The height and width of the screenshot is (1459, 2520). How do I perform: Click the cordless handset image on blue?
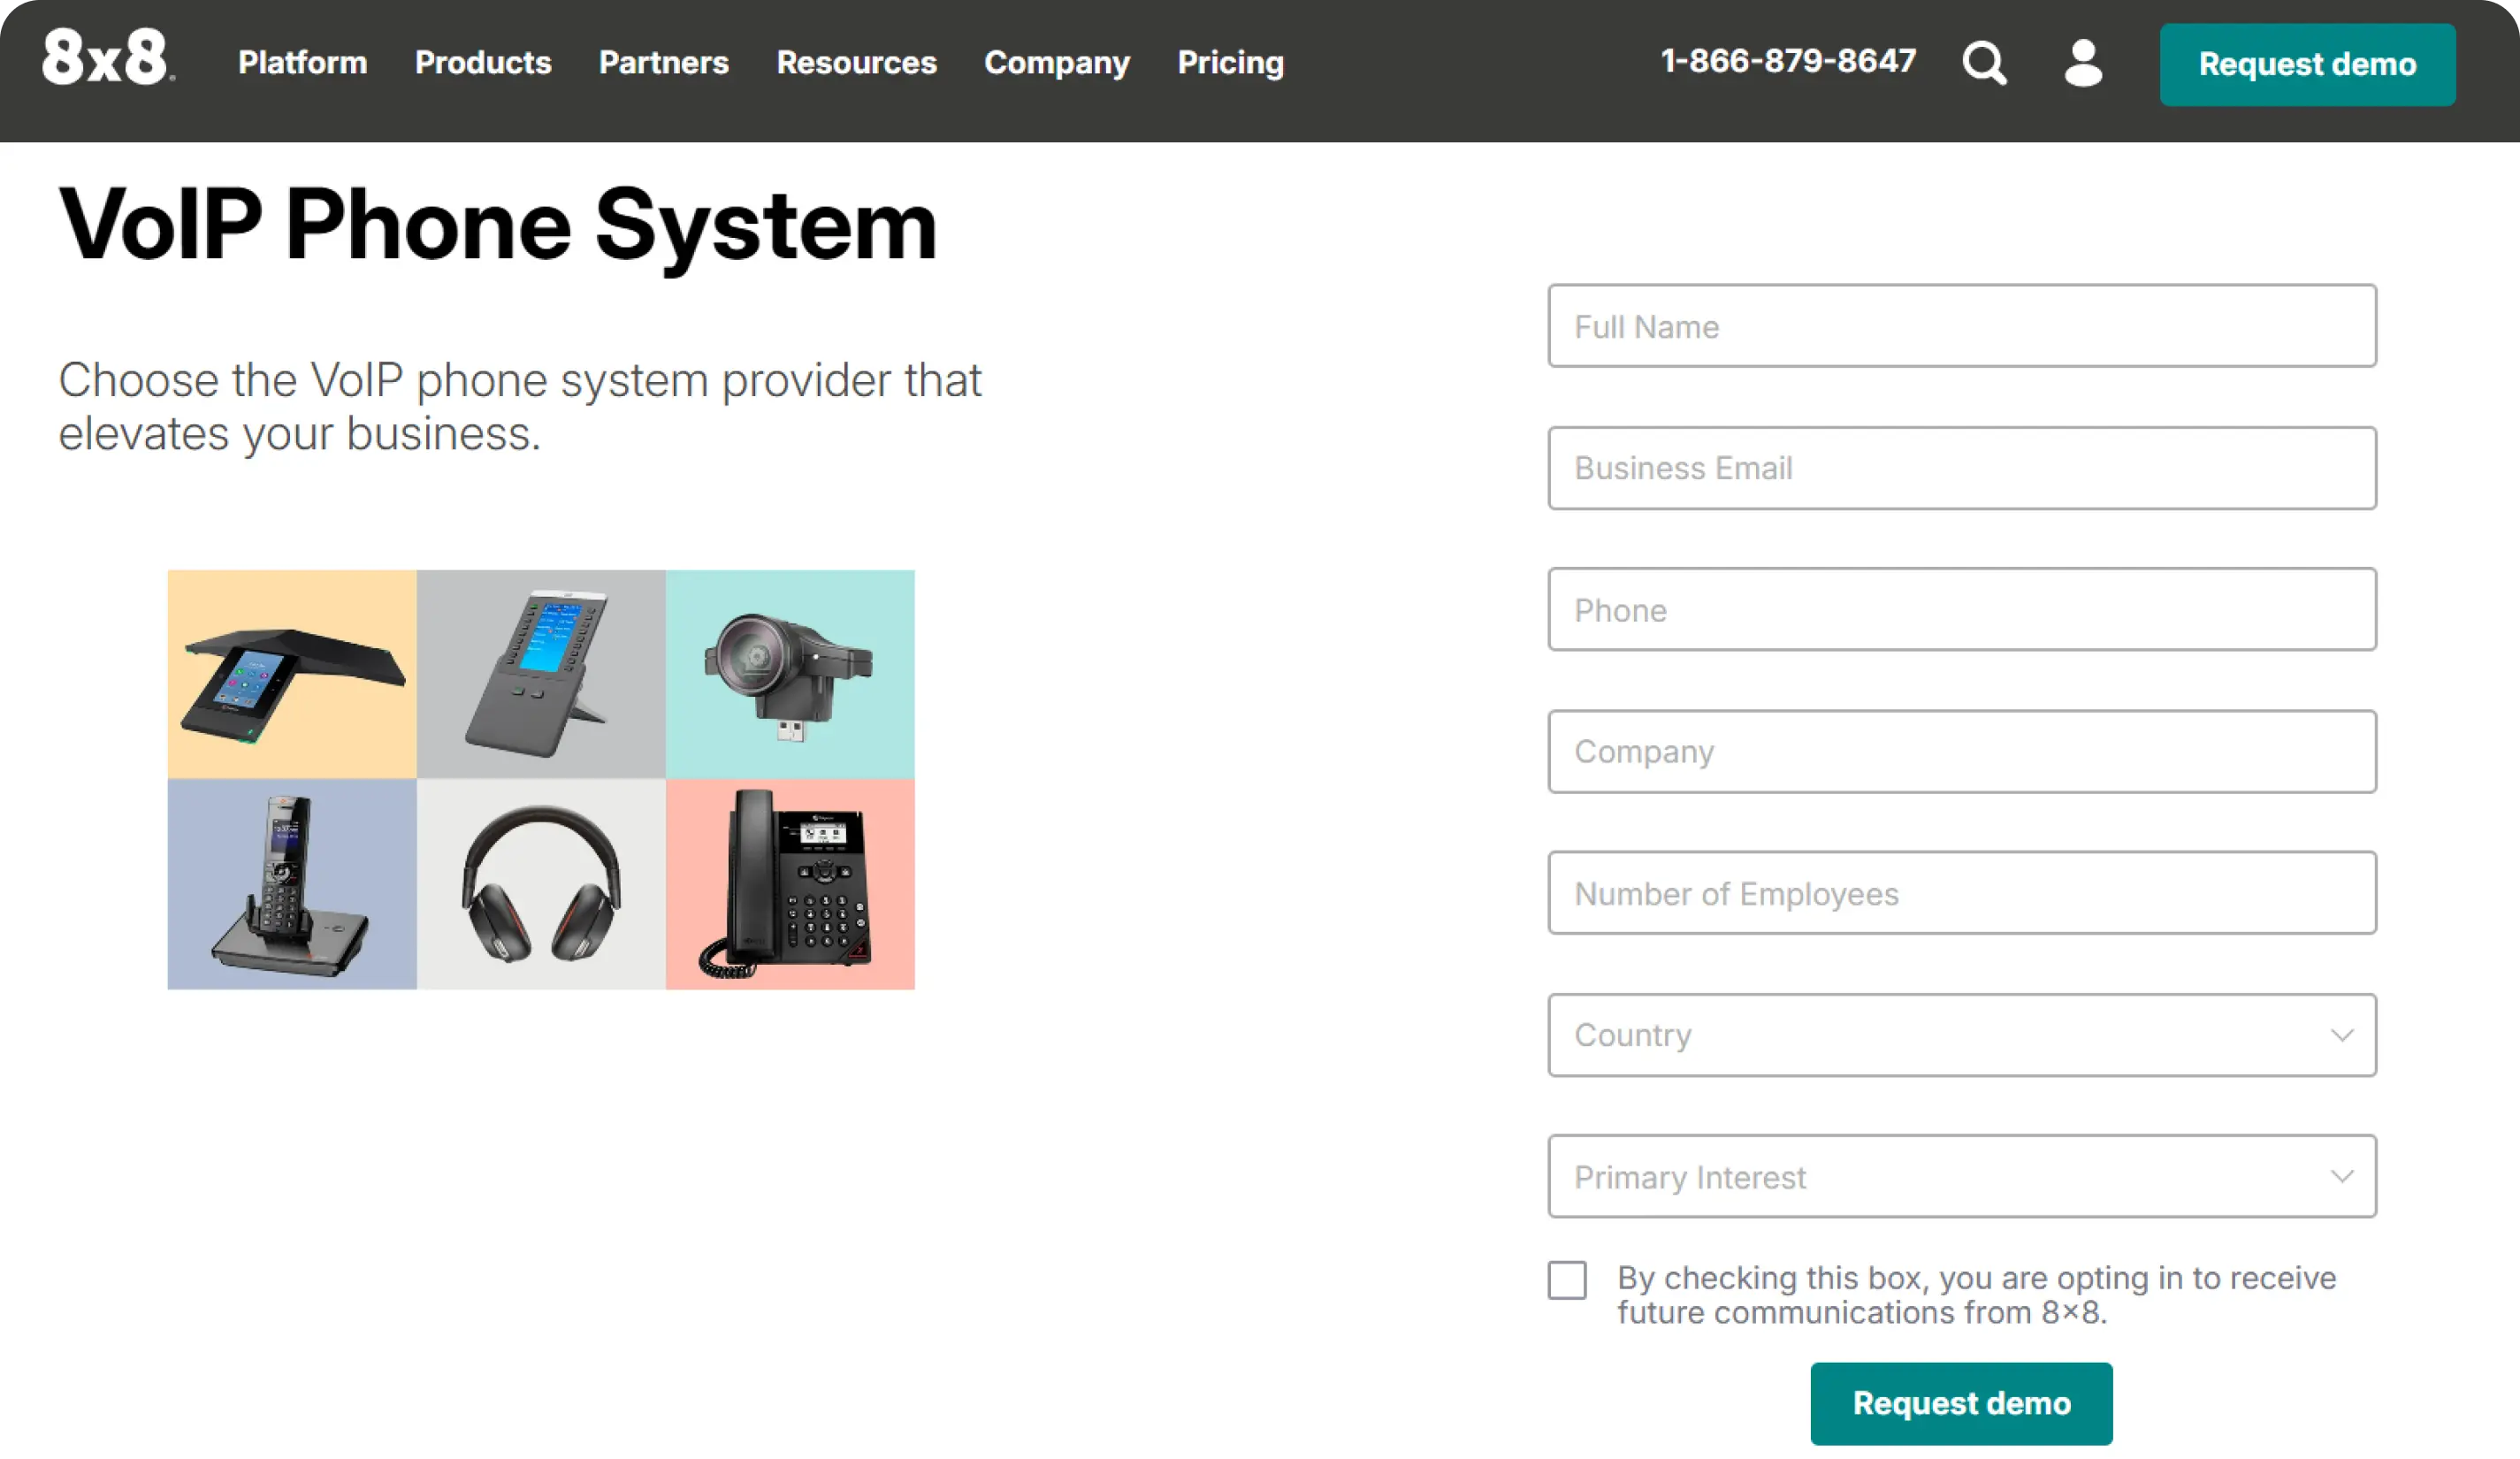292,884
